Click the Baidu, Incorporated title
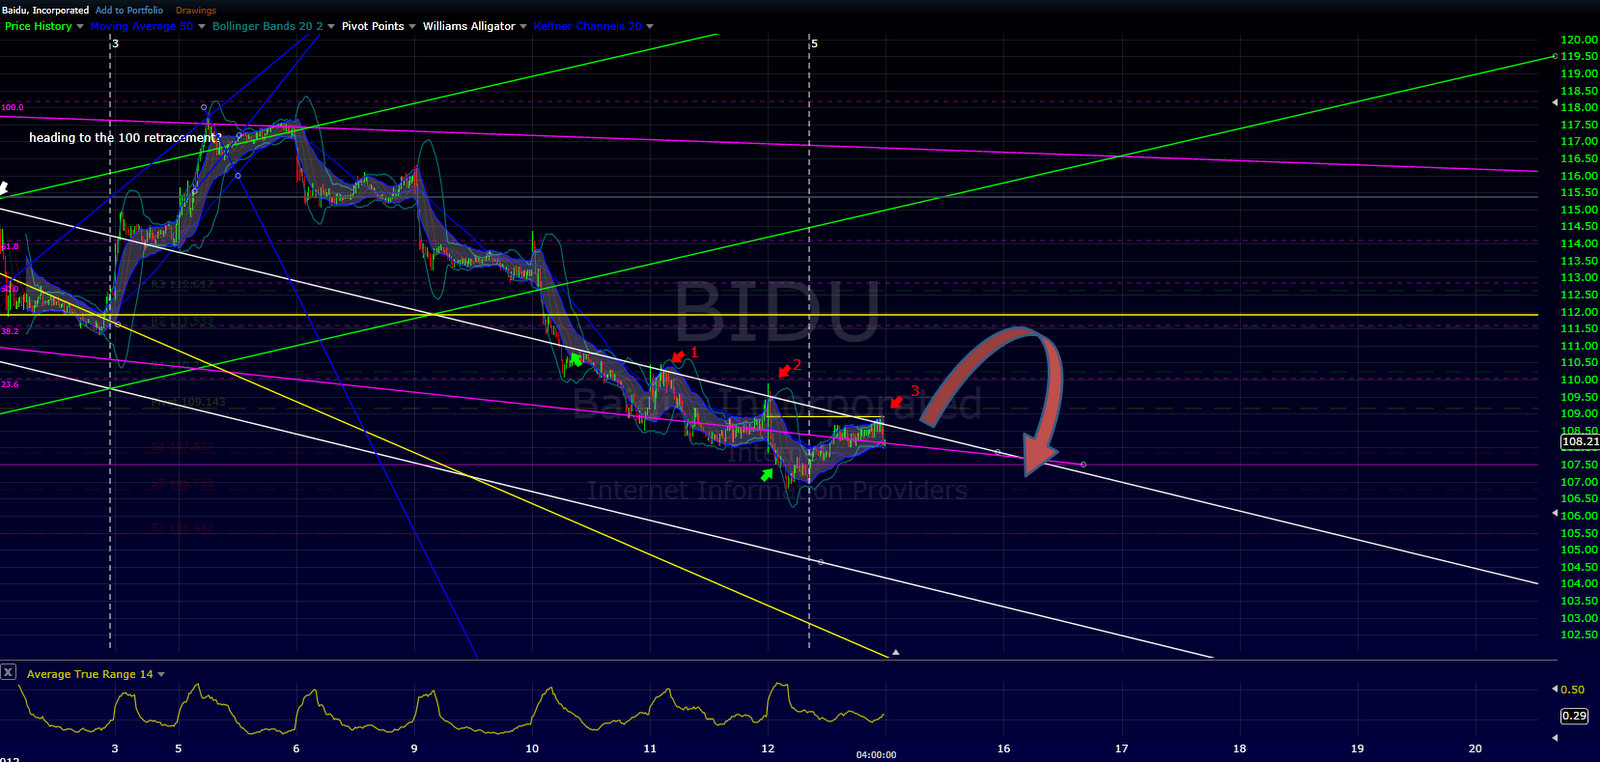The width and height of the screenshot is (1600, 762). pos(45,10)
